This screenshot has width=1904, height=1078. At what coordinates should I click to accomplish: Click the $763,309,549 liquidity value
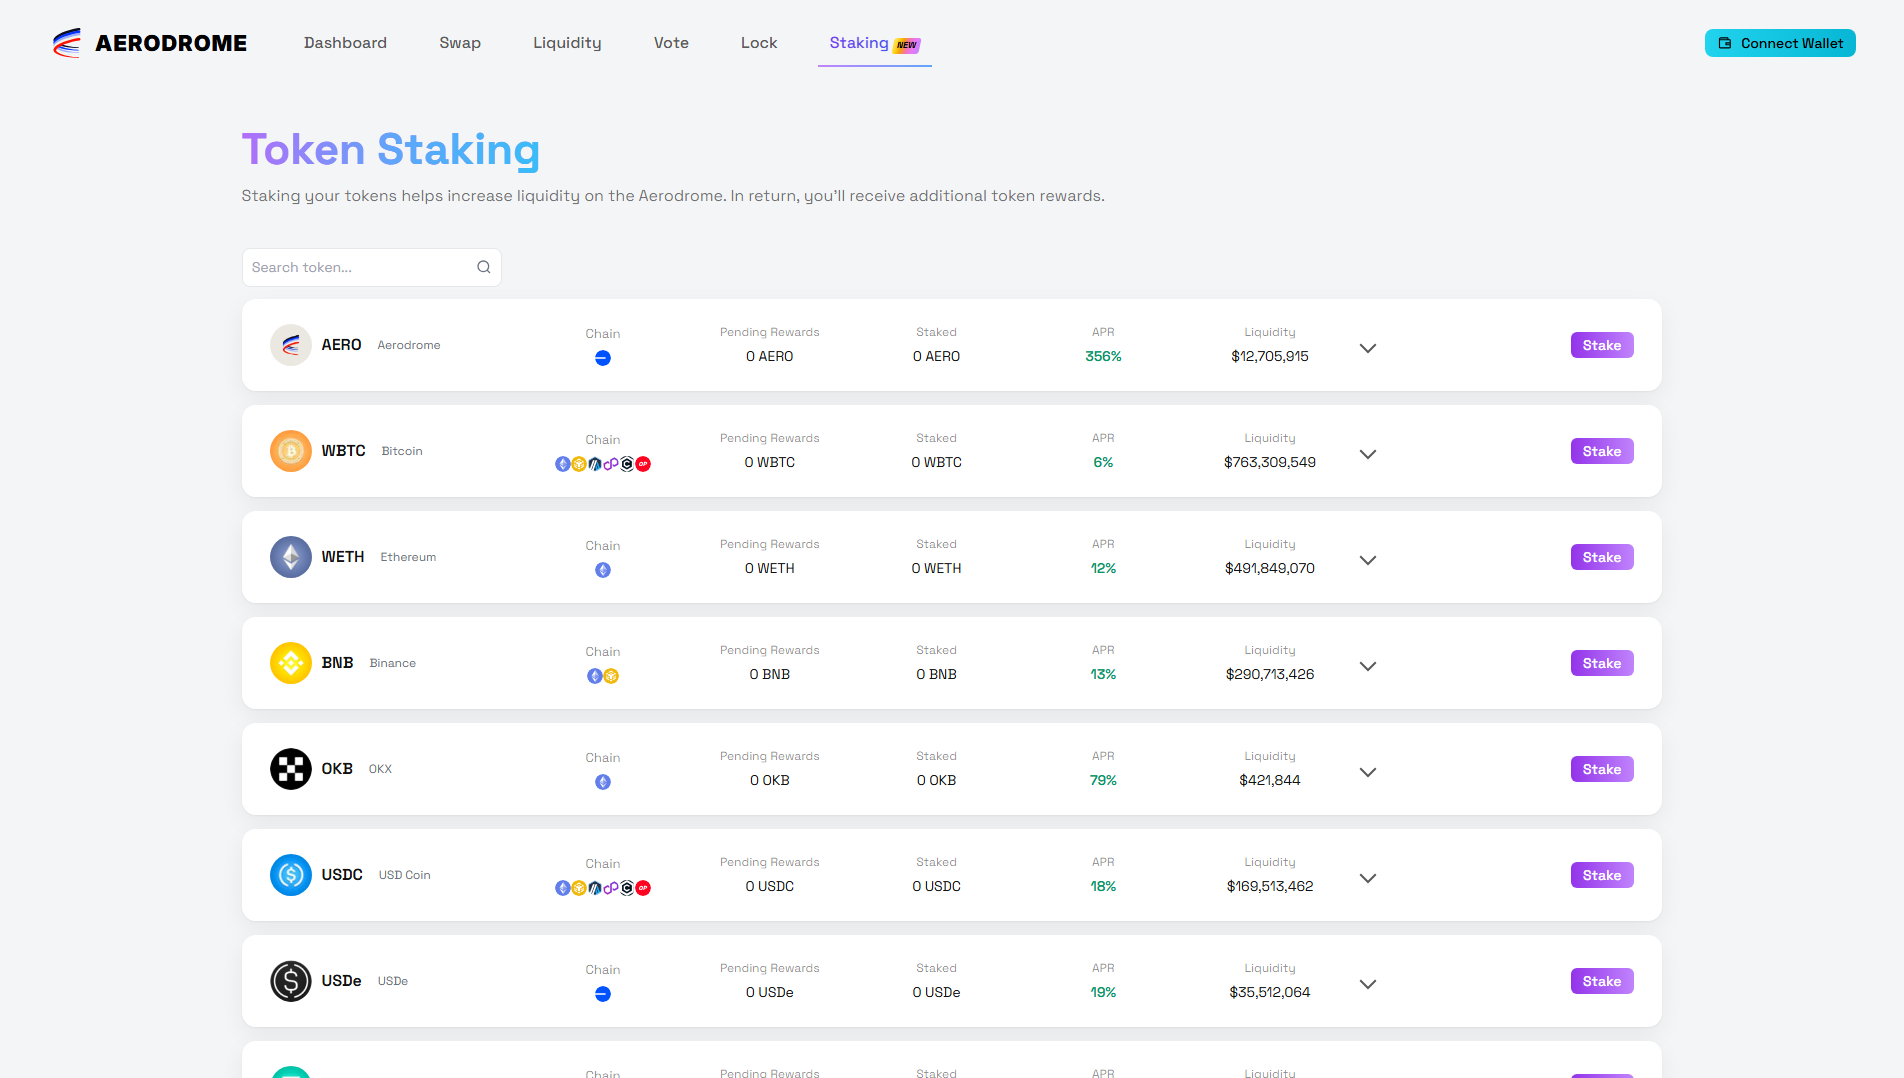point(1270,462)
